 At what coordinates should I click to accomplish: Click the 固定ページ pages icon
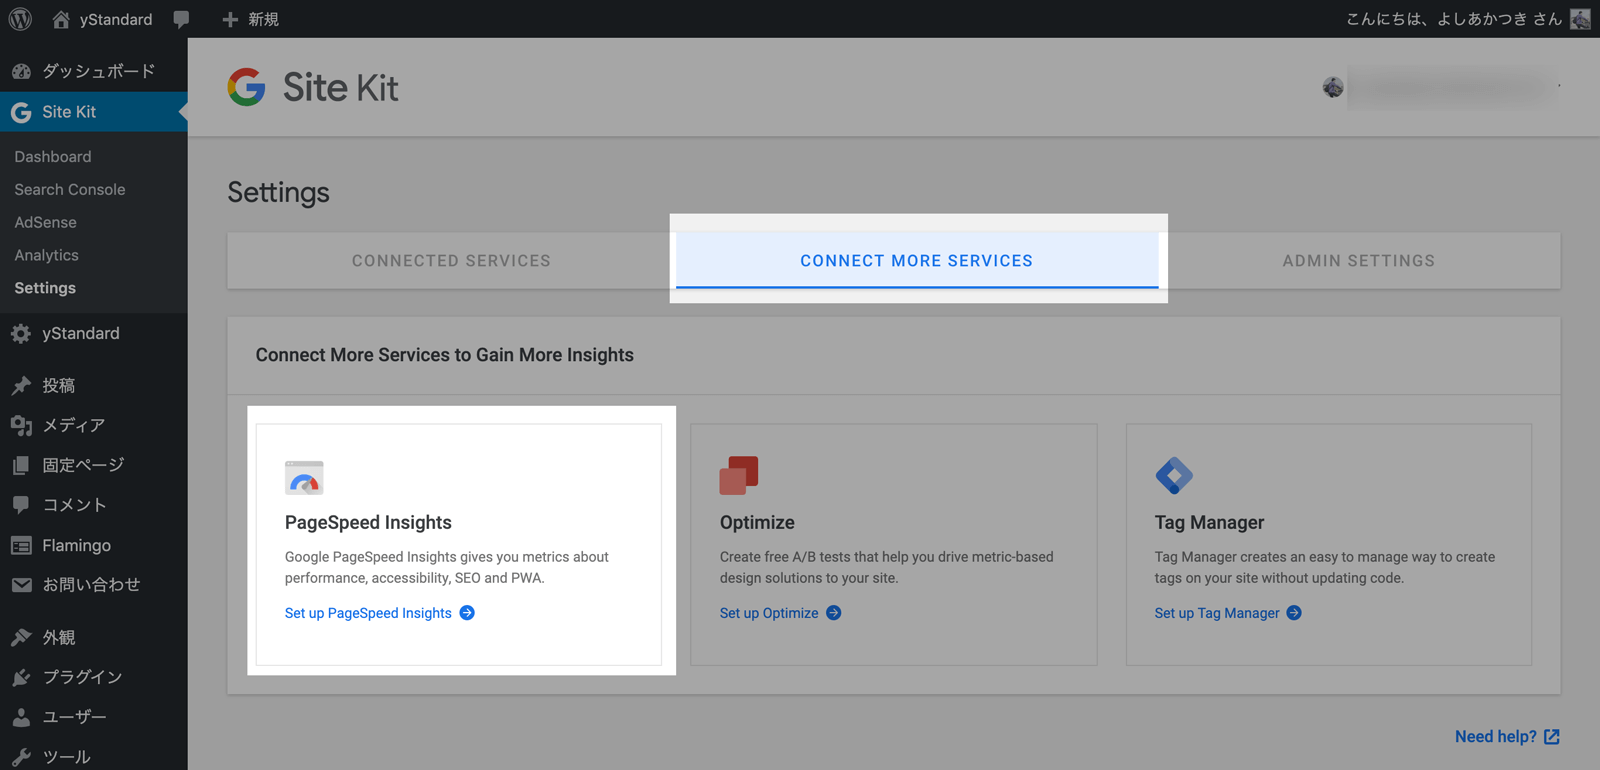click(x=21, y=465)
